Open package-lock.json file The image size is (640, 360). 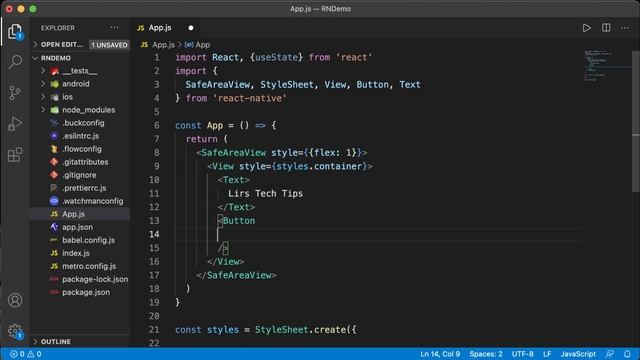click(x=95, y=279)
